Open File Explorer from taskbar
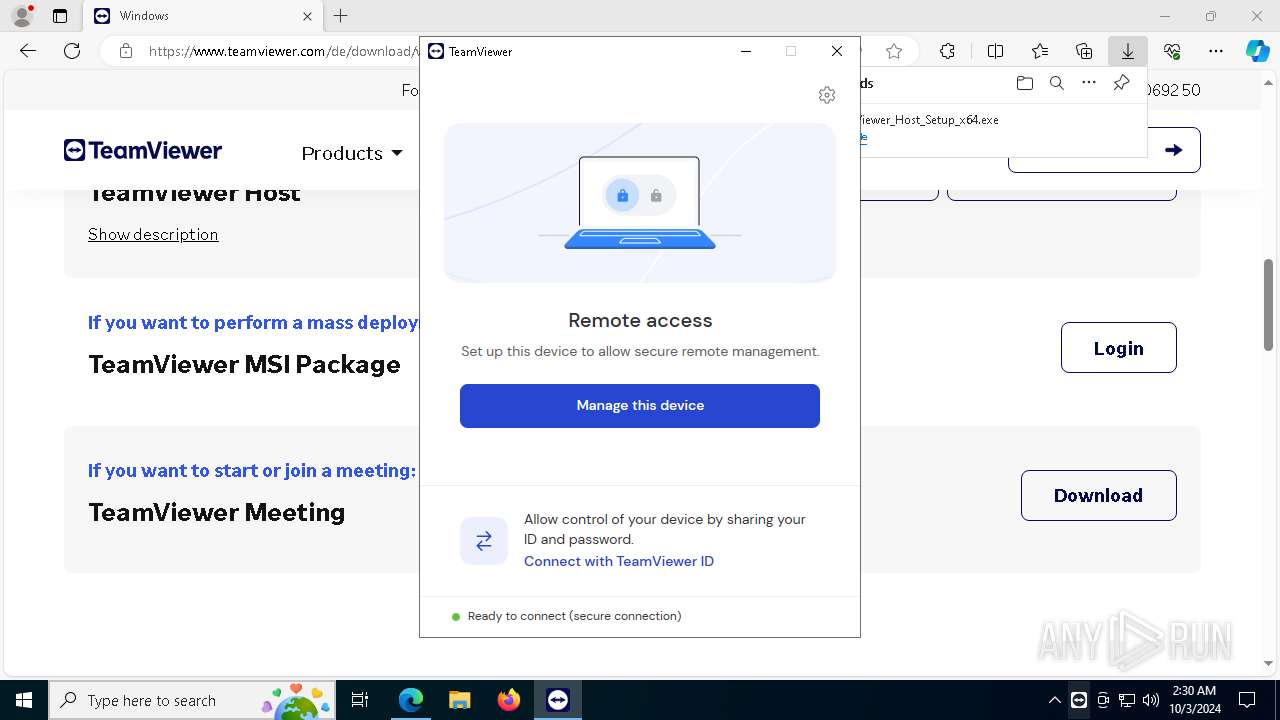 tap(459, 700)
